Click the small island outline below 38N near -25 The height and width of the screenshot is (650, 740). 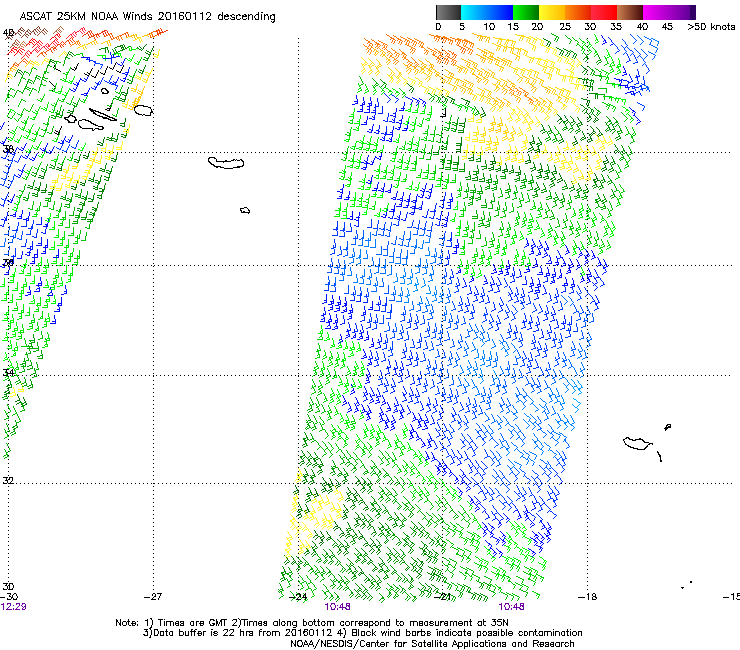click(245, 210)
